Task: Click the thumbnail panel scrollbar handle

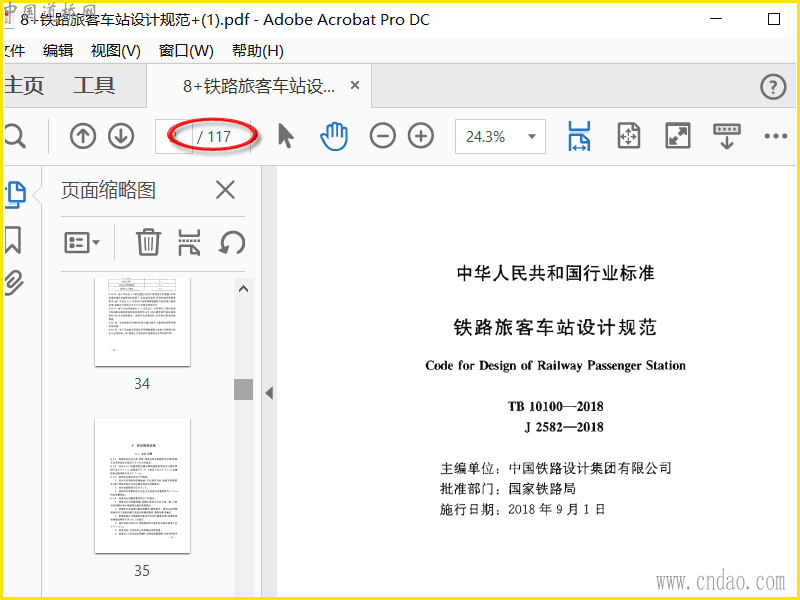Action: [x=244, y=389]
